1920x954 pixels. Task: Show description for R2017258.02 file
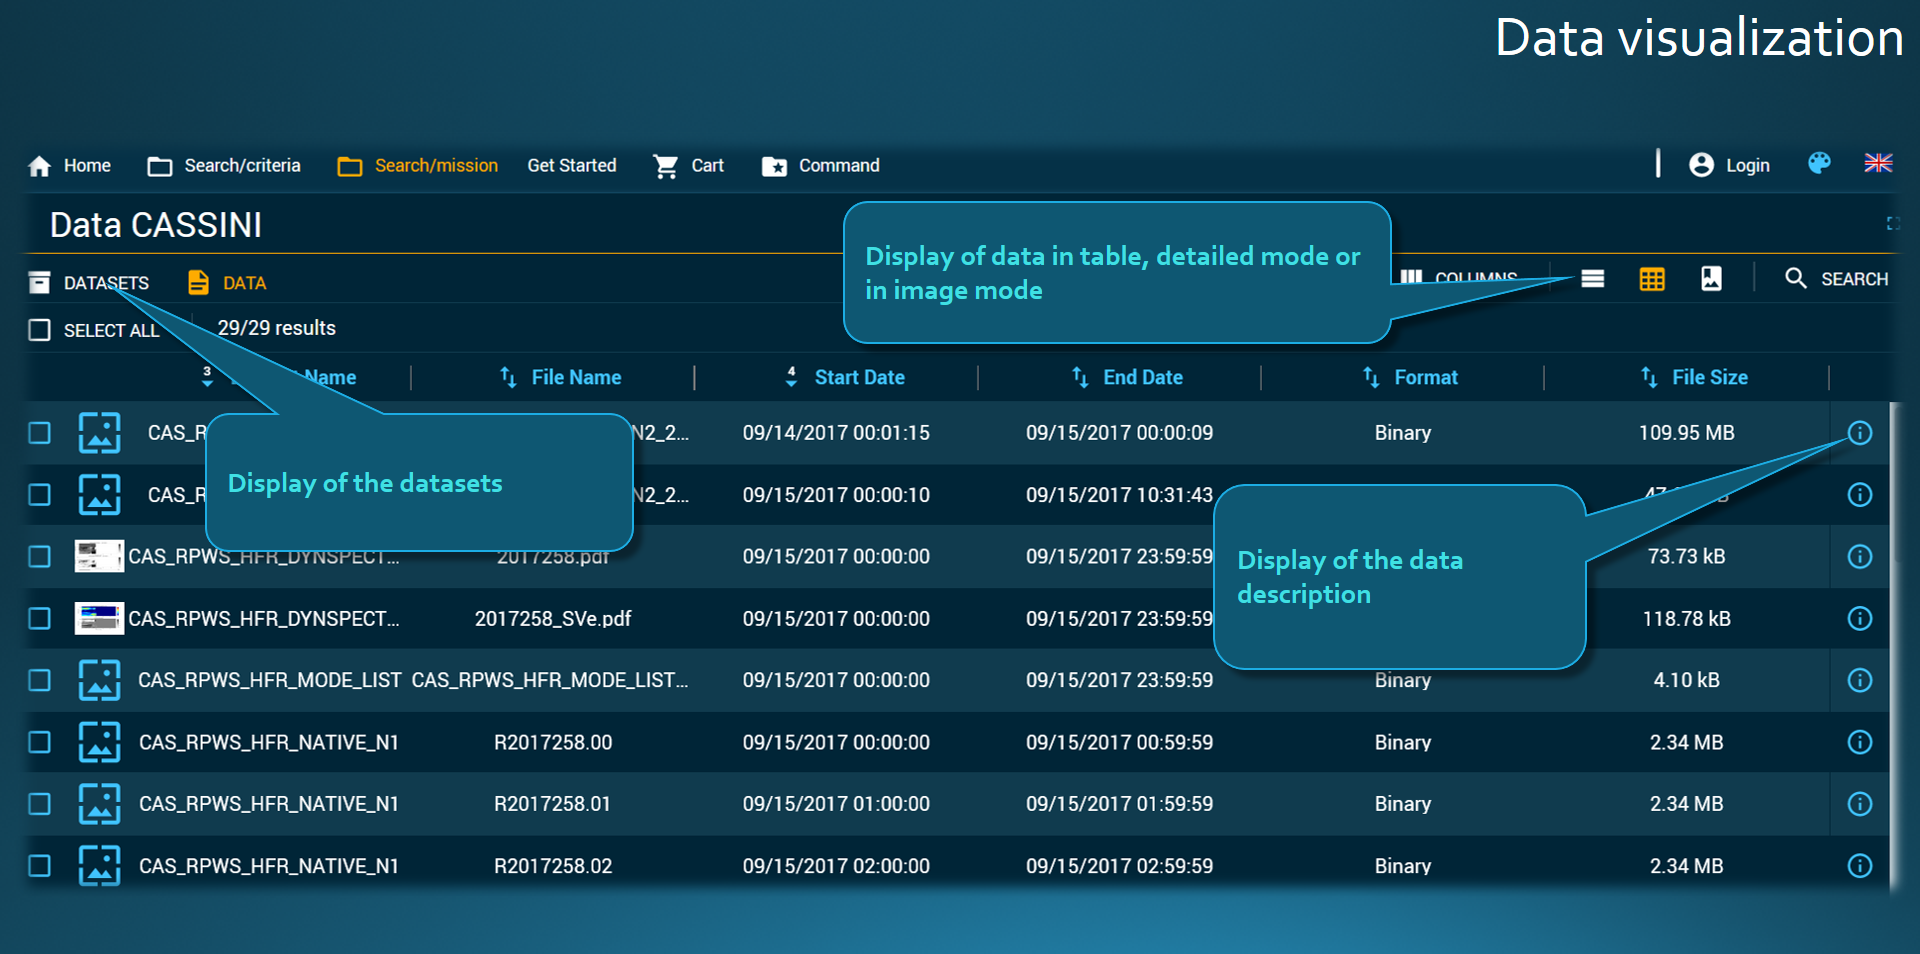(1859, 866)
